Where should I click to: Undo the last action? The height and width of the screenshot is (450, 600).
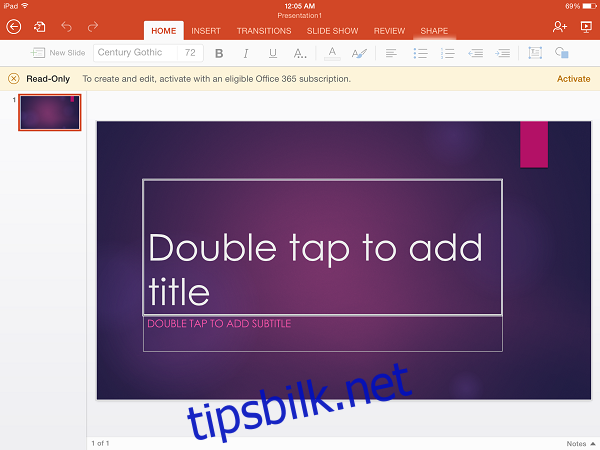(67, 27)
